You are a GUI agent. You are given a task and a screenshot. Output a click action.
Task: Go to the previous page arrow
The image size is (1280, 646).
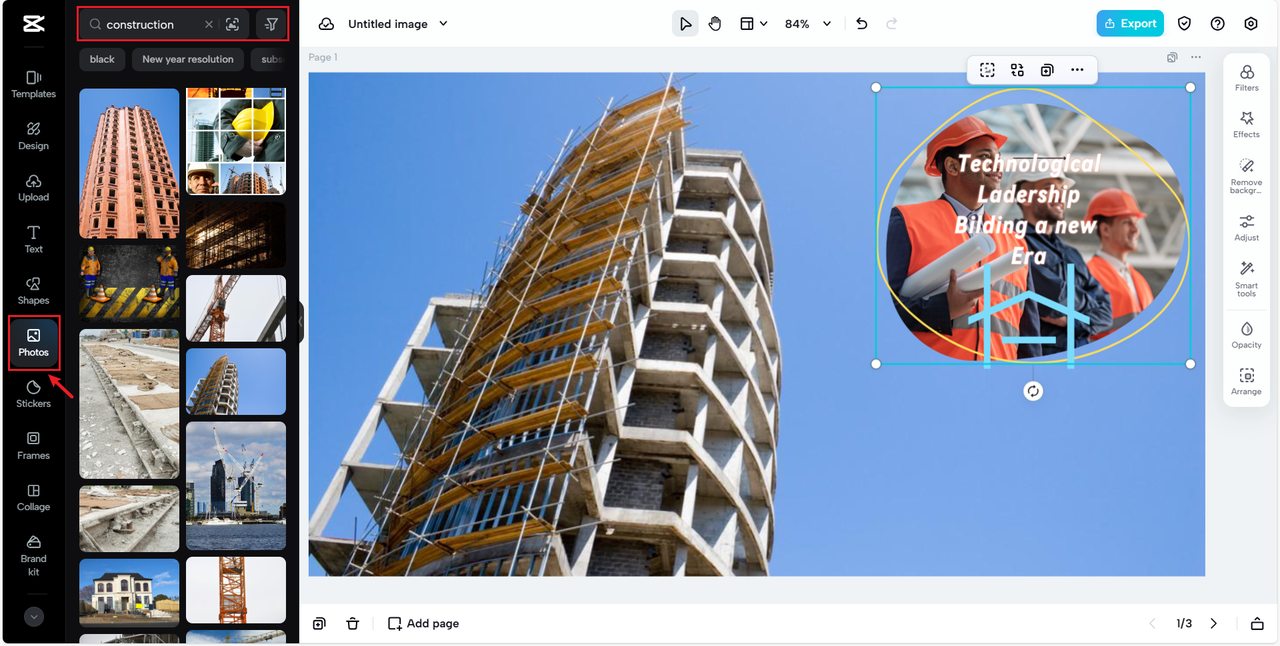pos(1152,623)
